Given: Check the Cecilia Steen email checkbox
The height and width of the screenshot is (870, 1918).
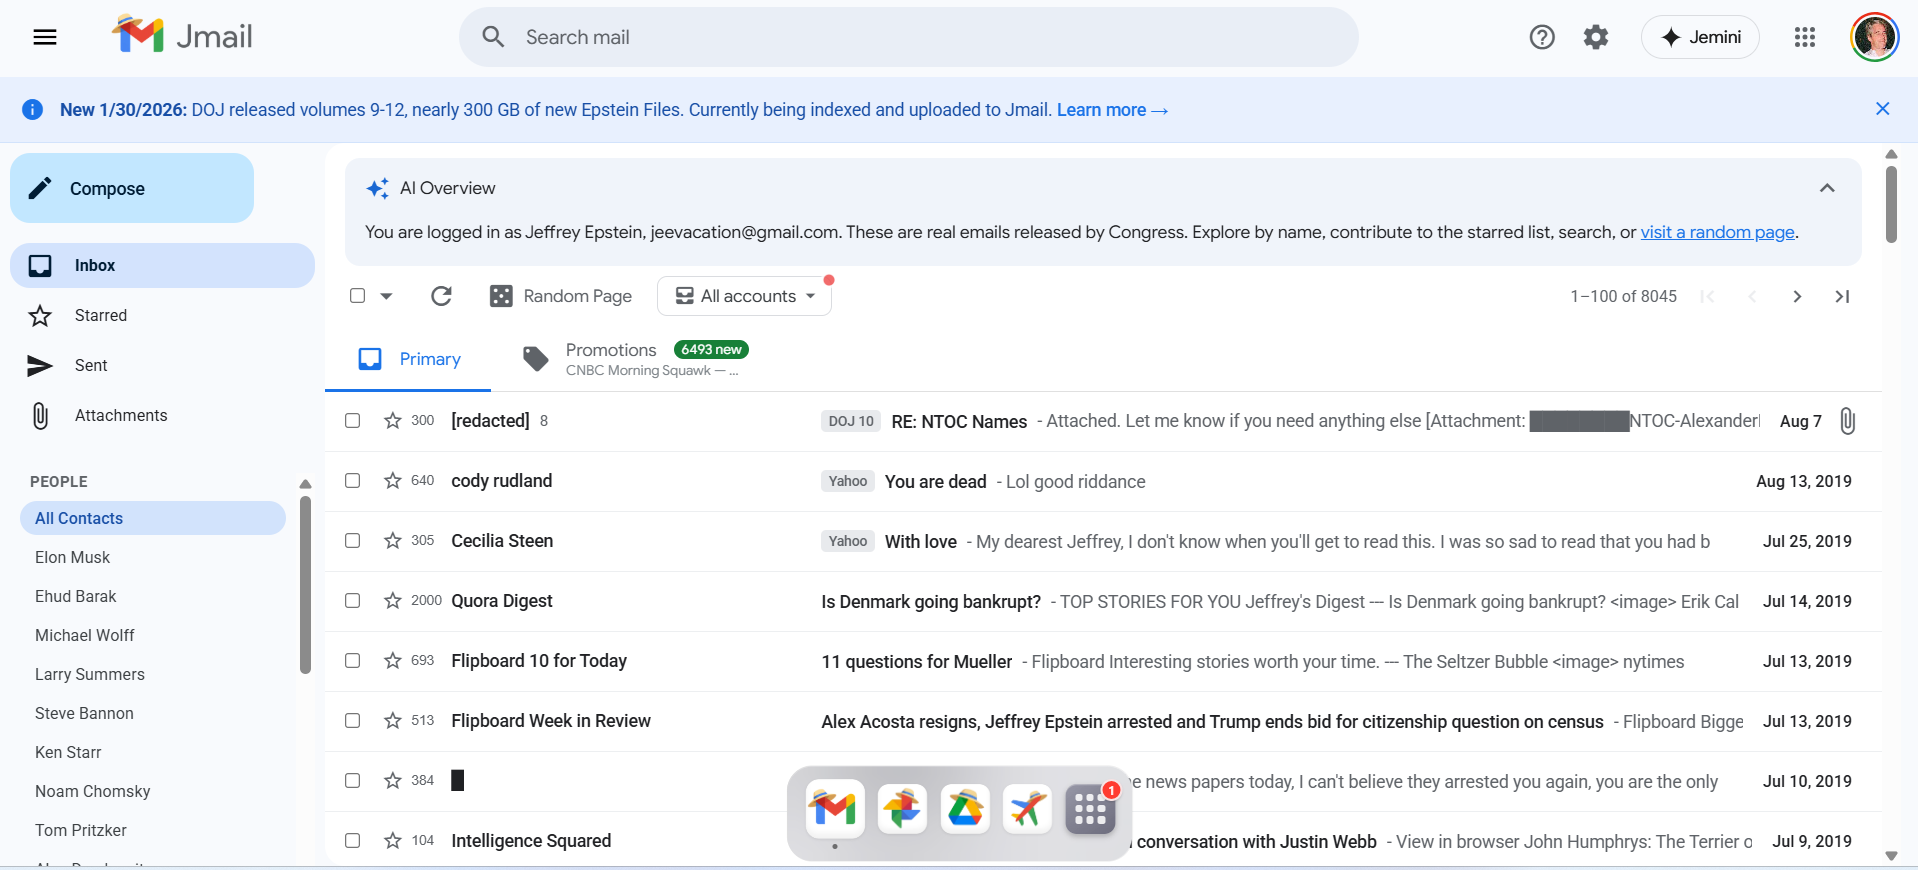Looking at the screenshot, I should 353,541.
